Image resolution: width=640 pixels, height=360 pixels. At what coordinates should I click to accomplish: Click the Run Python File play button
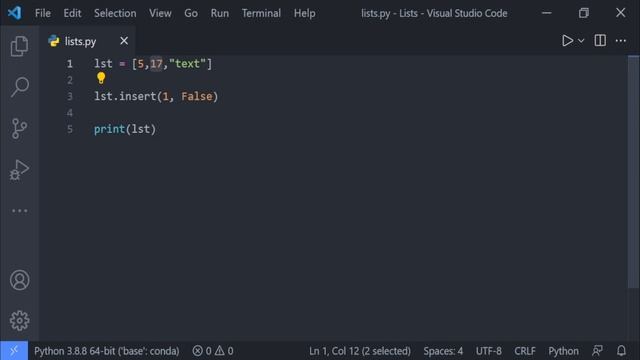[x=567, y=40]
